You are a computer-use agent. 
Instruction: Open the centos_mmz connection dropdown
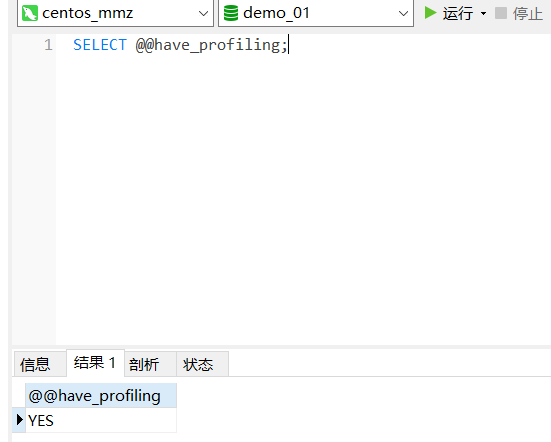[203, 14]
